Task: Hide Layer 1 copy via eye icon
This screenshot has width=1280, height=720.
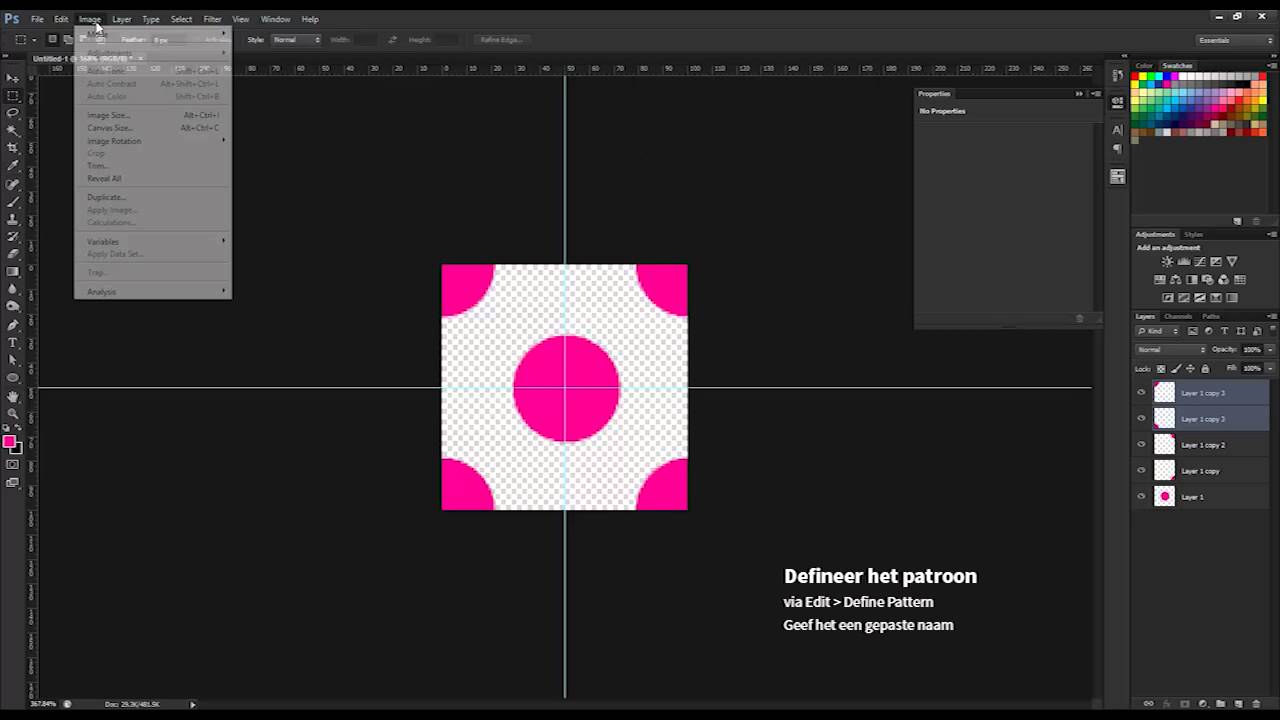Action: tap(1141, 471)
